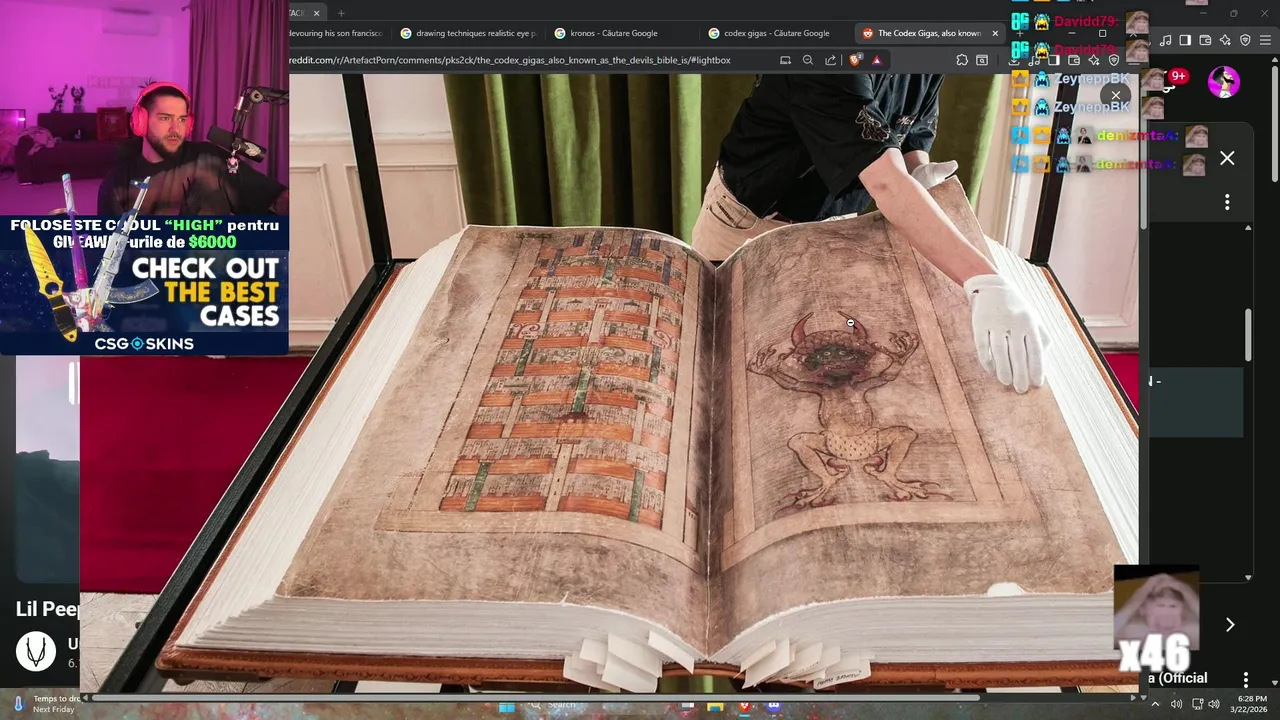Open the Brave VPN shield icon
The width and height of the screenshot is (1280, 720).
(1245, 40)
